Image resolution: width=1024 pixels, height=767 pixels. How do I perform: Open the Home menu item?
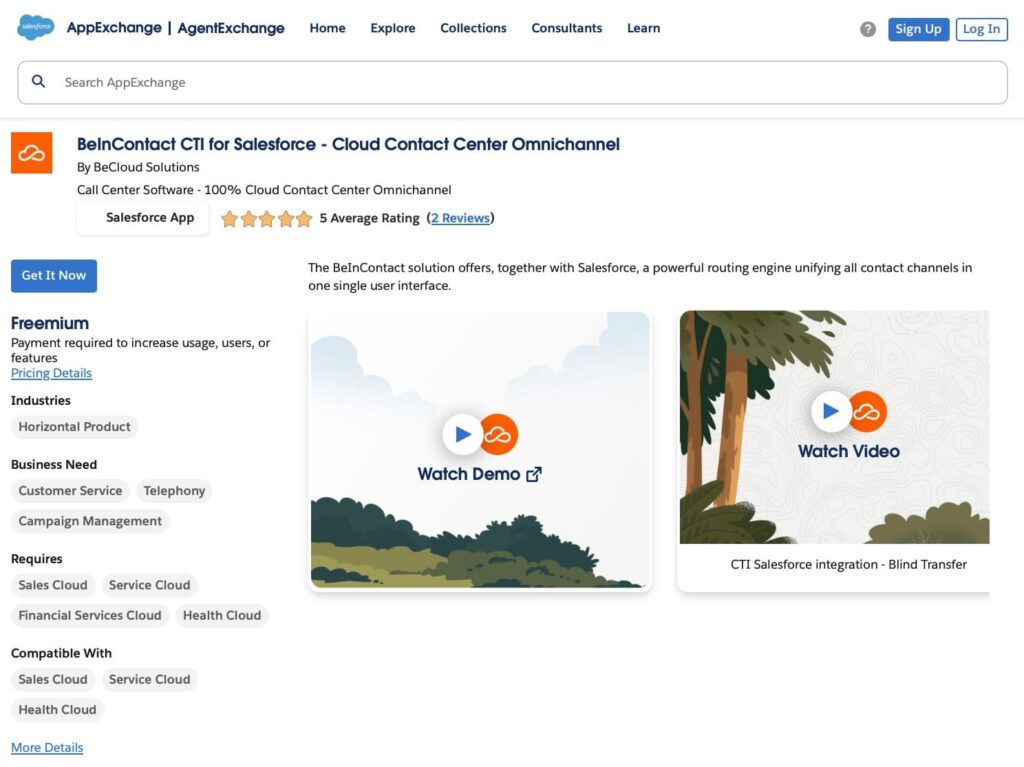[327, 28]
